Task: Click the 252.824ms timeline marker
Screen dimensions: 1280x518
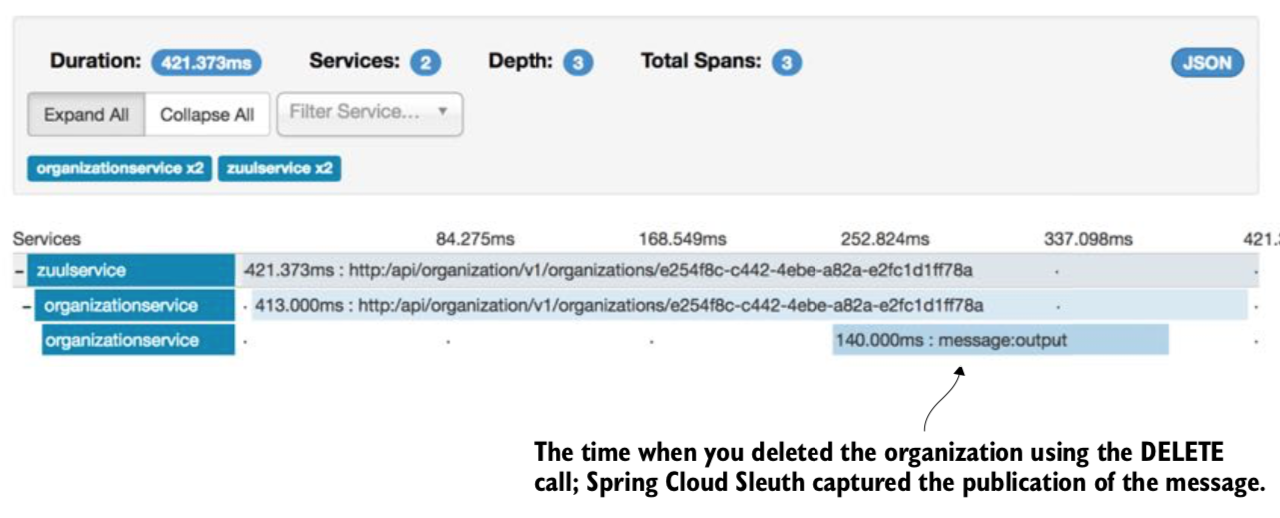Action: (x=884, y=239)
